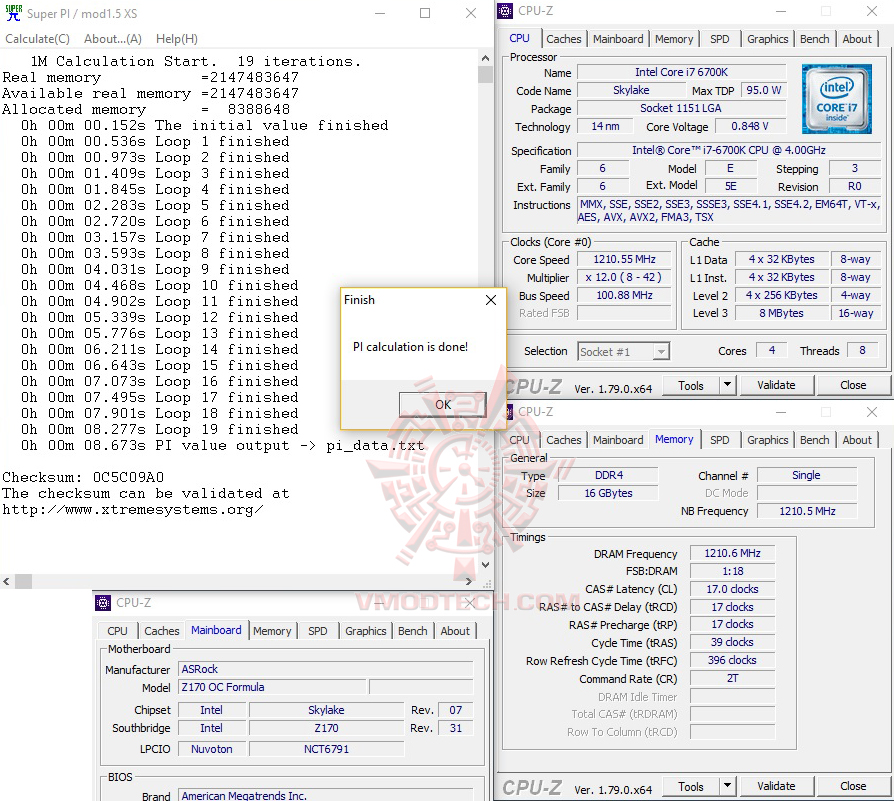
Task: Switch to CPU tab in Memory CPU-Z window
Action: coord(519,440)
